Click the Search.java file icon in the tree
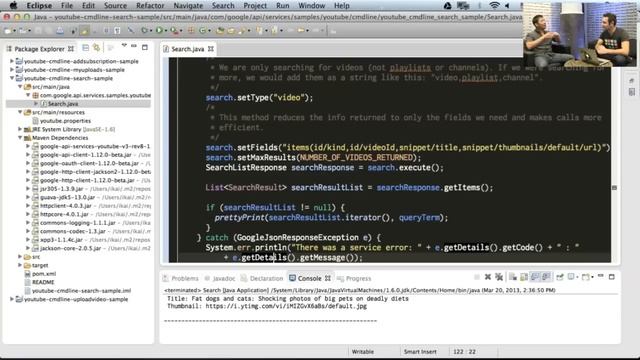The image size is (640, 360). [43, 104]
